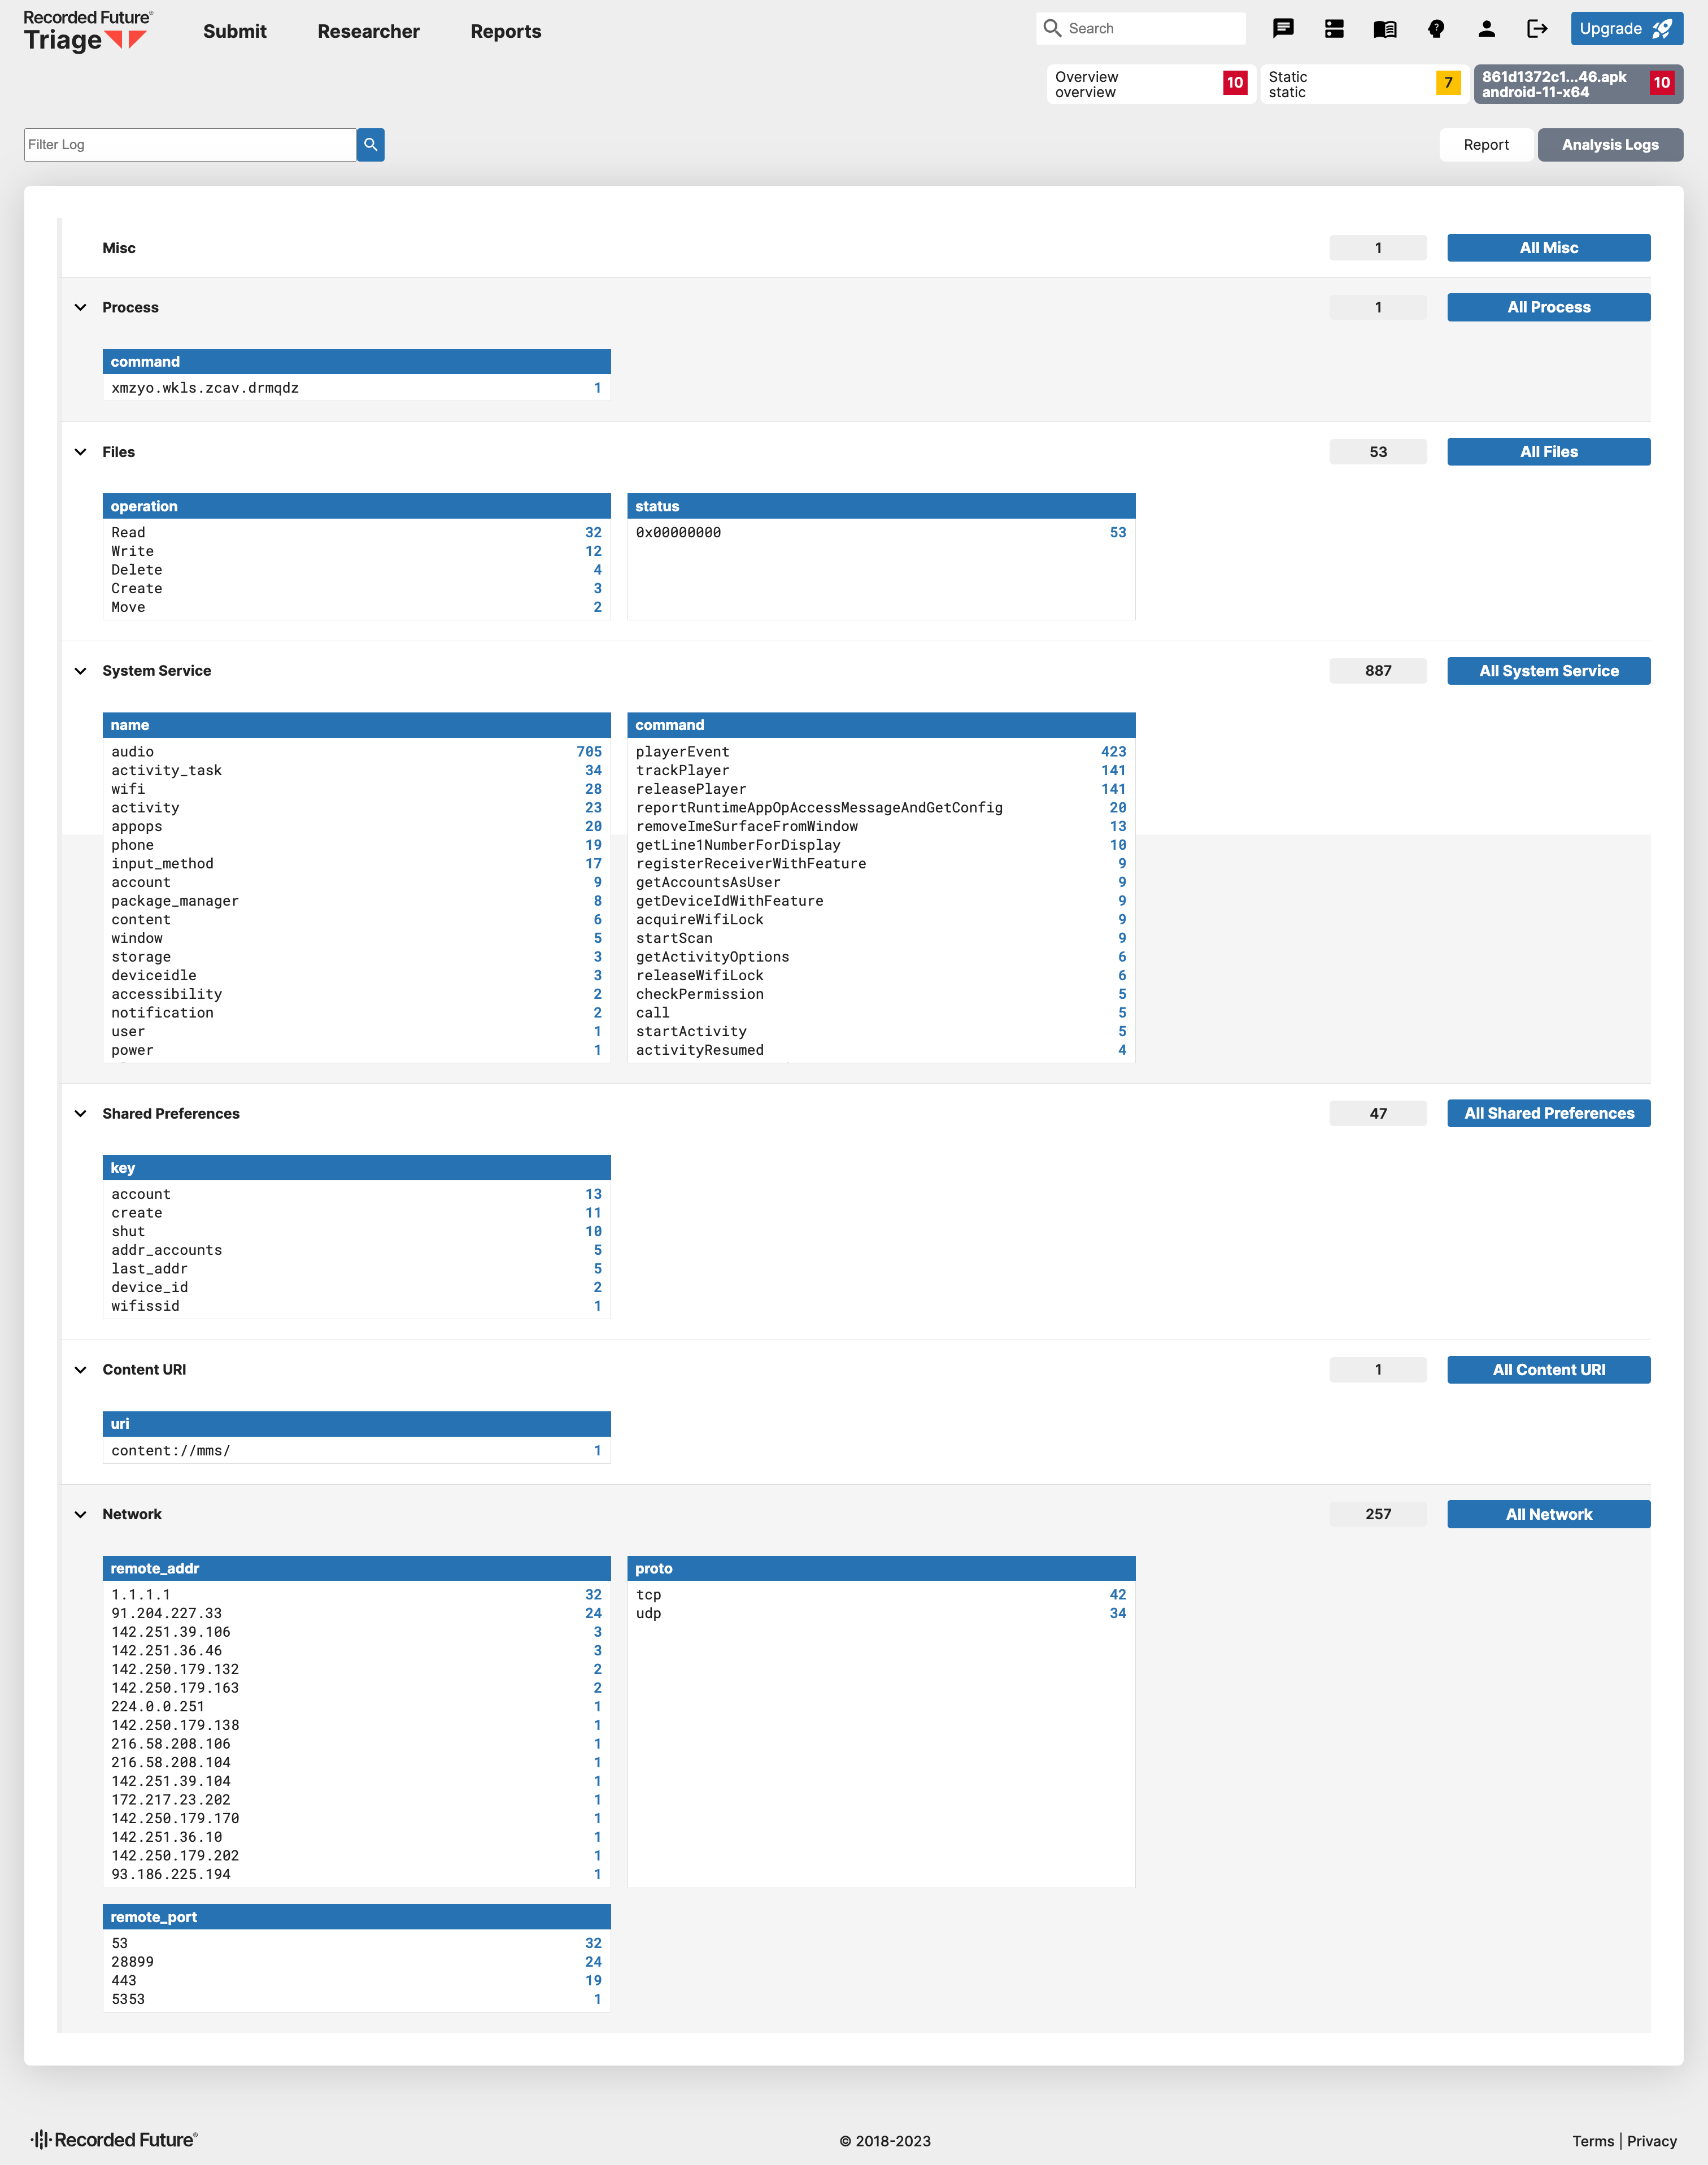The height and width of the screenshot is (2165, 1708).
Task: Select the audio service name row
Action: tap(356, 752)
